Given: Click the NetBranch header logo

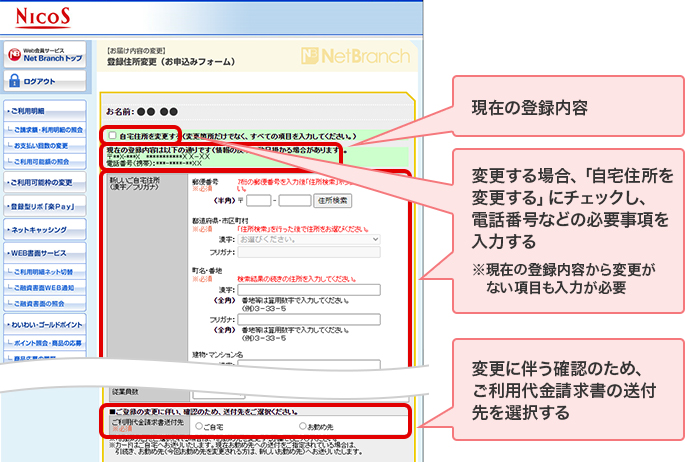Looking at the screenshot, I should (356, 56).
